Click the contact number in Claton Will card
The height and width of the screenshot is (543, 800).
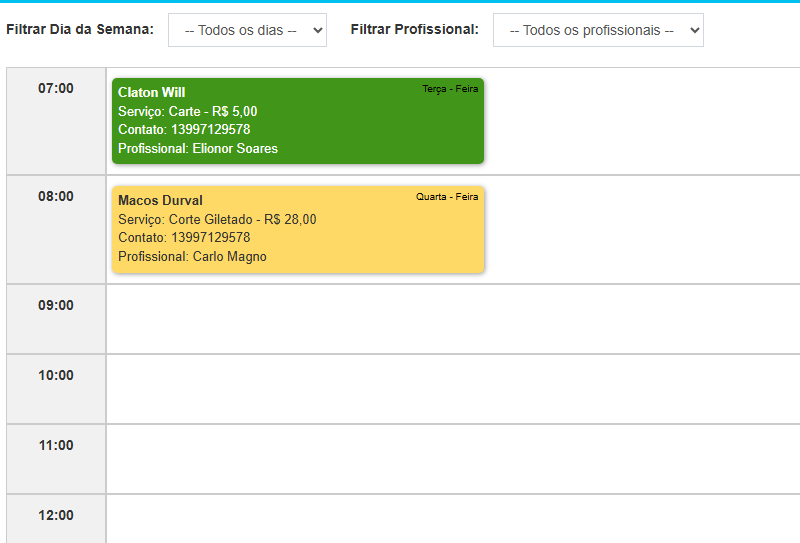tap(211, 130)
